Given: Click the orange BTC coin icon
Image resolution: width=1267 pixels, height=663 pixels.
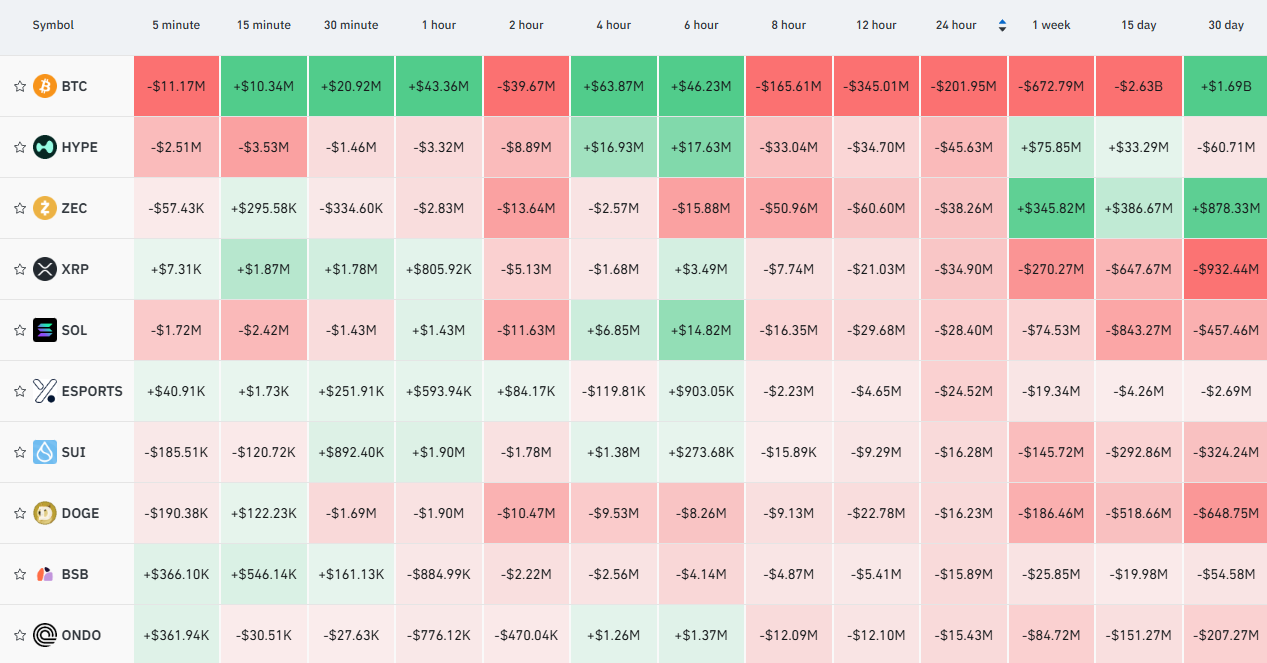Looking at the screenshot, I should click(x=45, y=86).
